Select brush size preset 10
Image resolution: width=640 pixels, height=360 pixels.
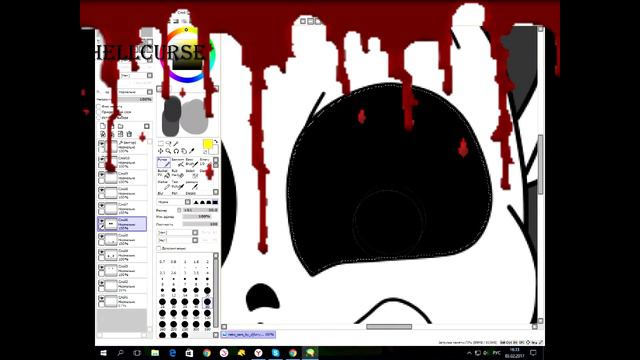(162, 291)
